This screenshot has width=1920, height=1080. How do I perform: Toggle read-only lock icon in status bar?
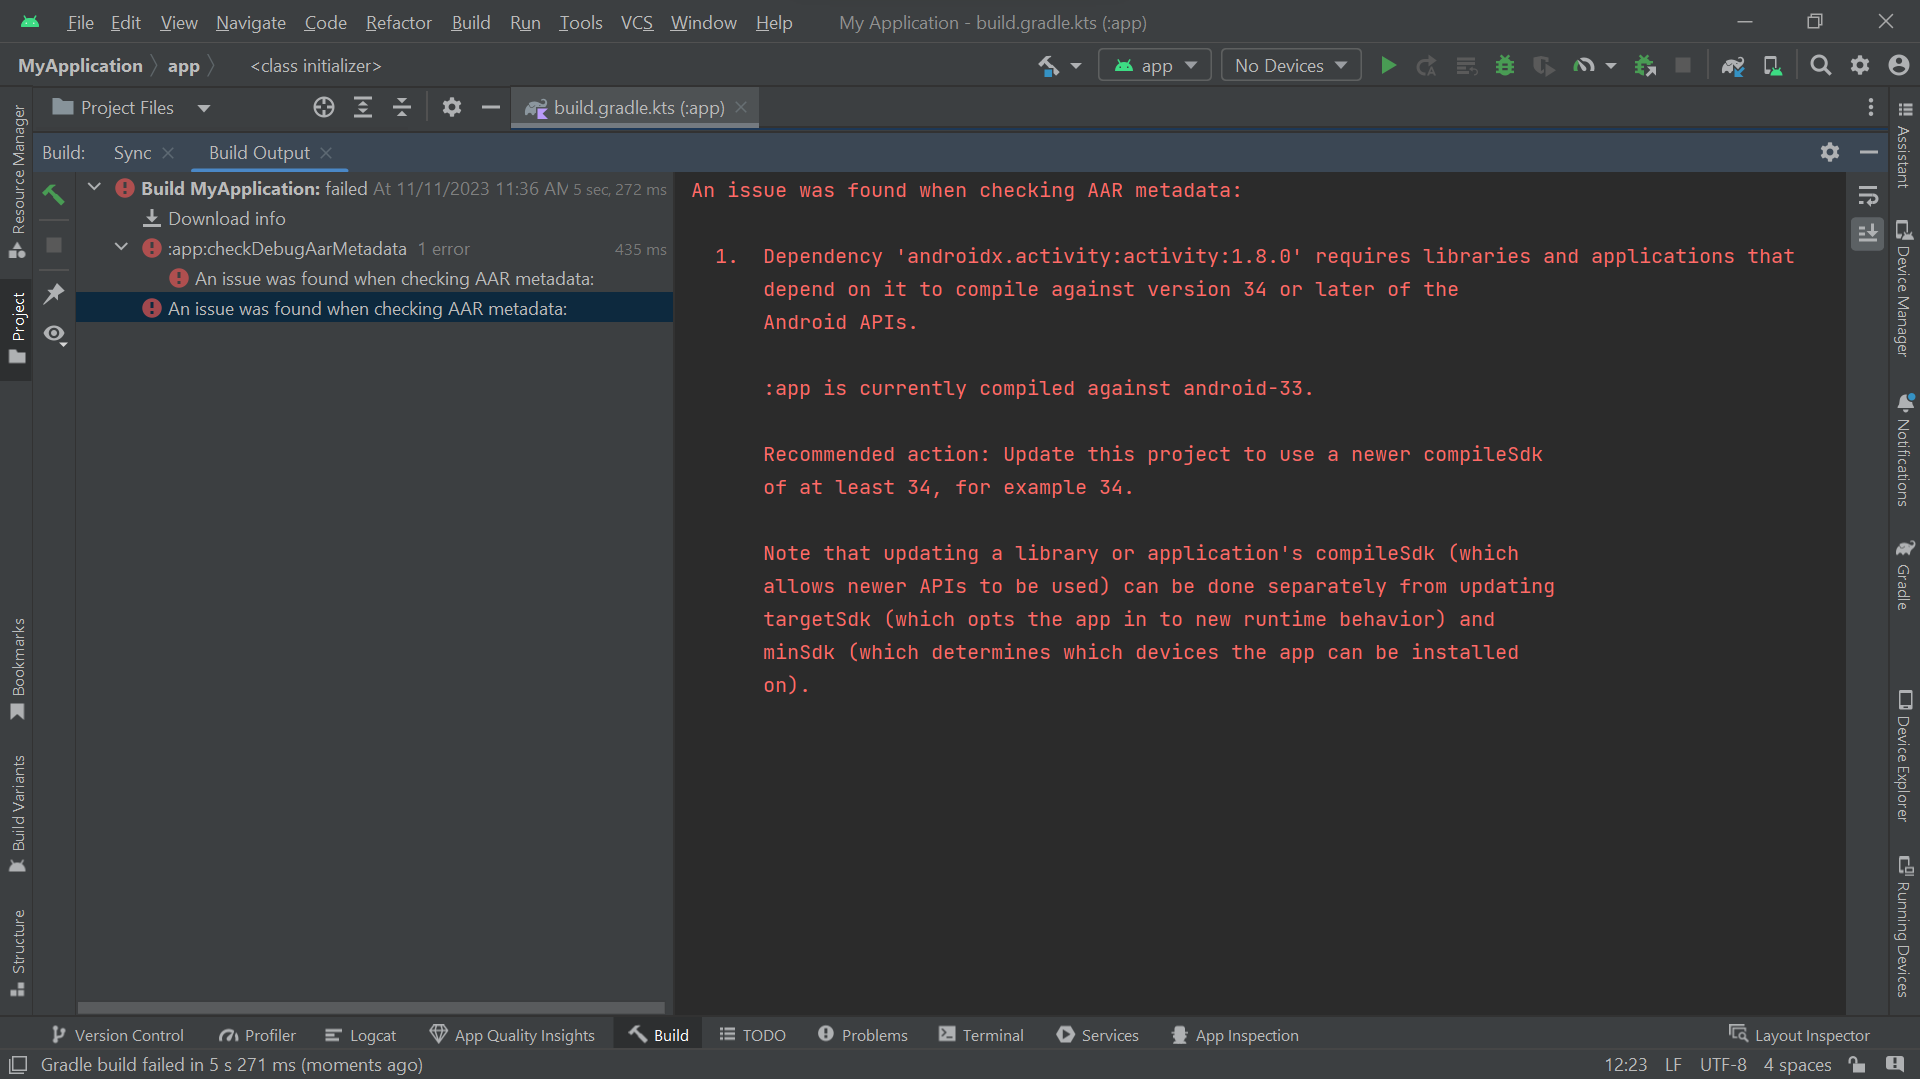click(1857, 1065)
